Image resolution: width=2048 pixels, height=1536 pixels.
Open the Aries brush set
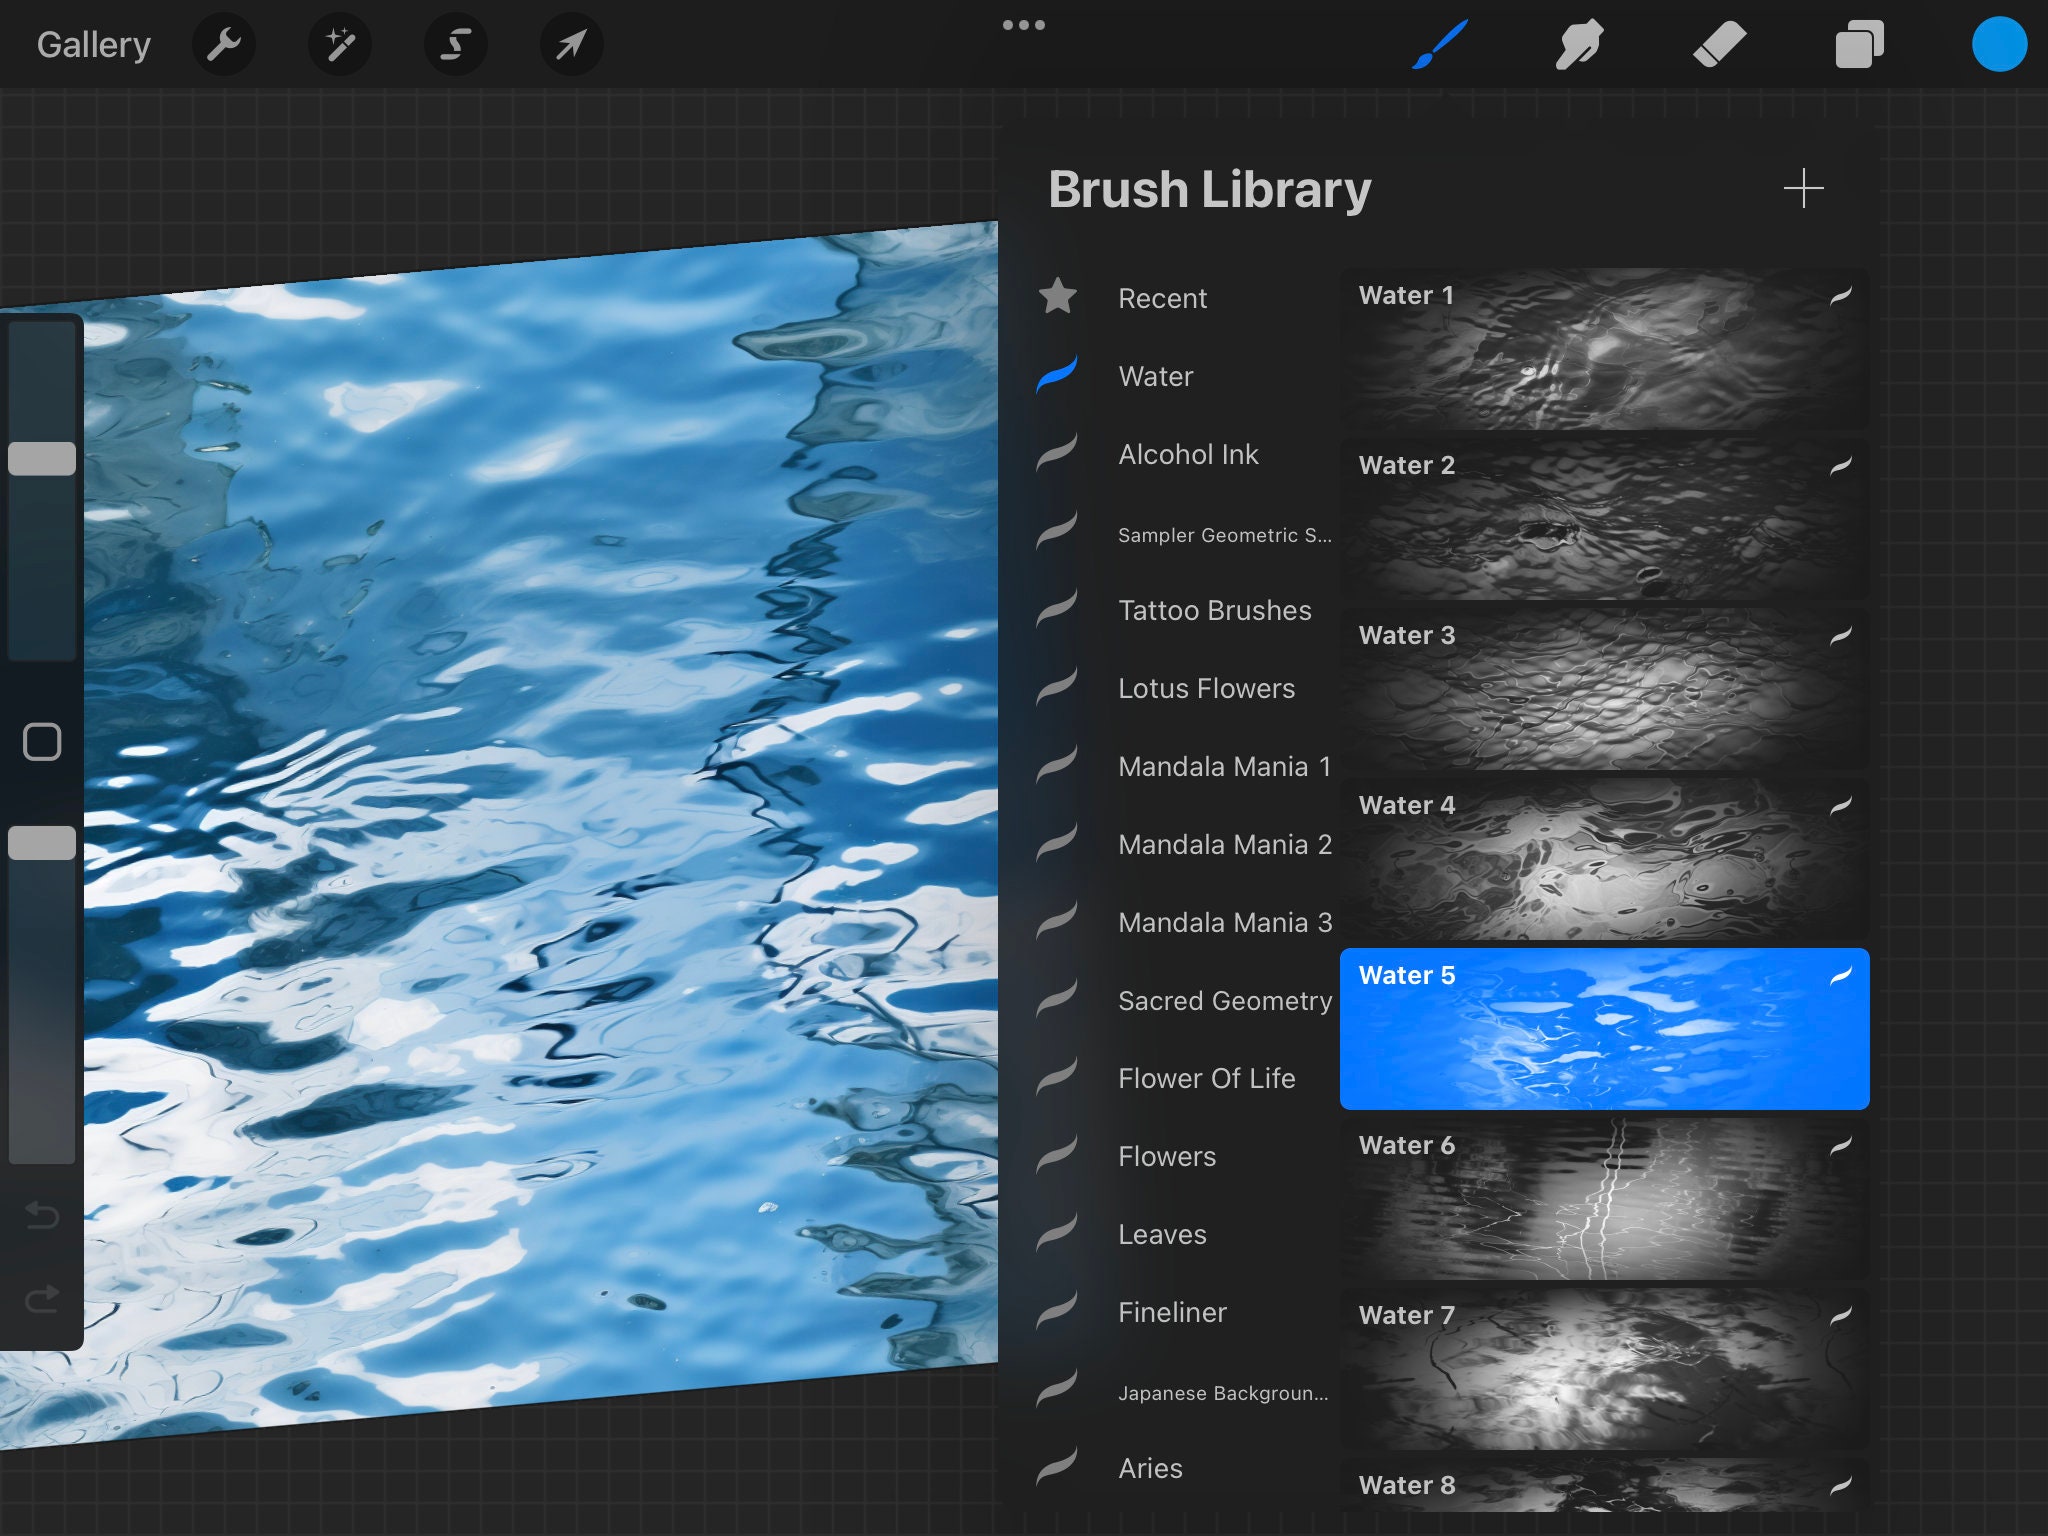pos(1150,1468)
